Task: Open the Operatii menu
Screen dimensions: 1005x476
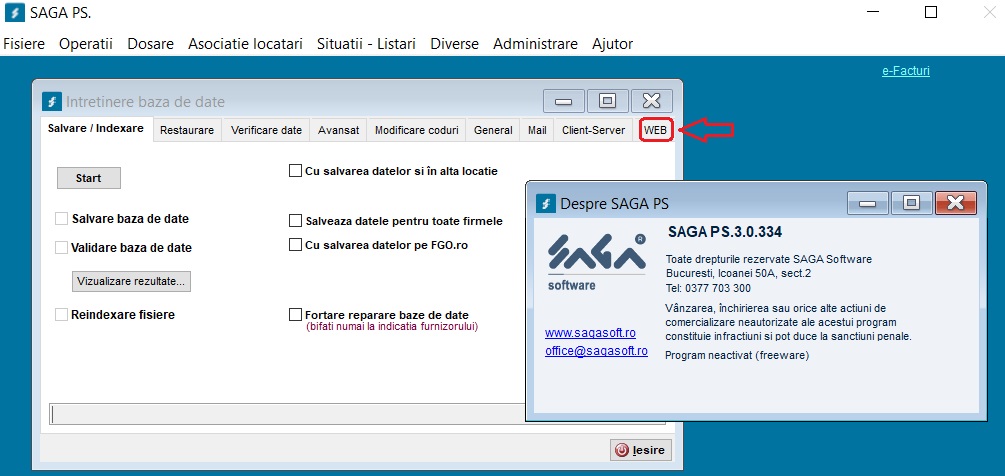Action: pos(86,44)
